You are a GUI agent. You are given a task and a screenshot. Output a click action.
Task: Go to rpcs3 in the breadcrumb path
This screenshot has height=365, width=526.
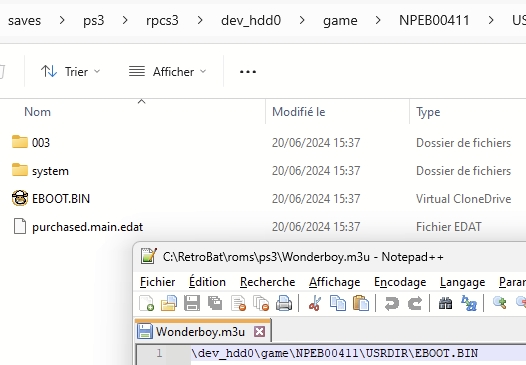(162, 20)
